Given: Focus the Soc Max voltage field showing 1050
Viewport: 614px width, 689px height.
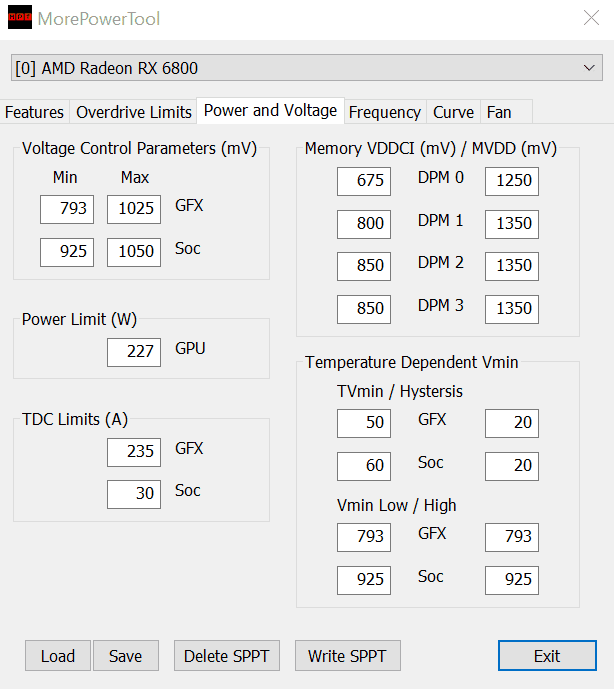Looking at the screenshot, I should click(134, 252).
